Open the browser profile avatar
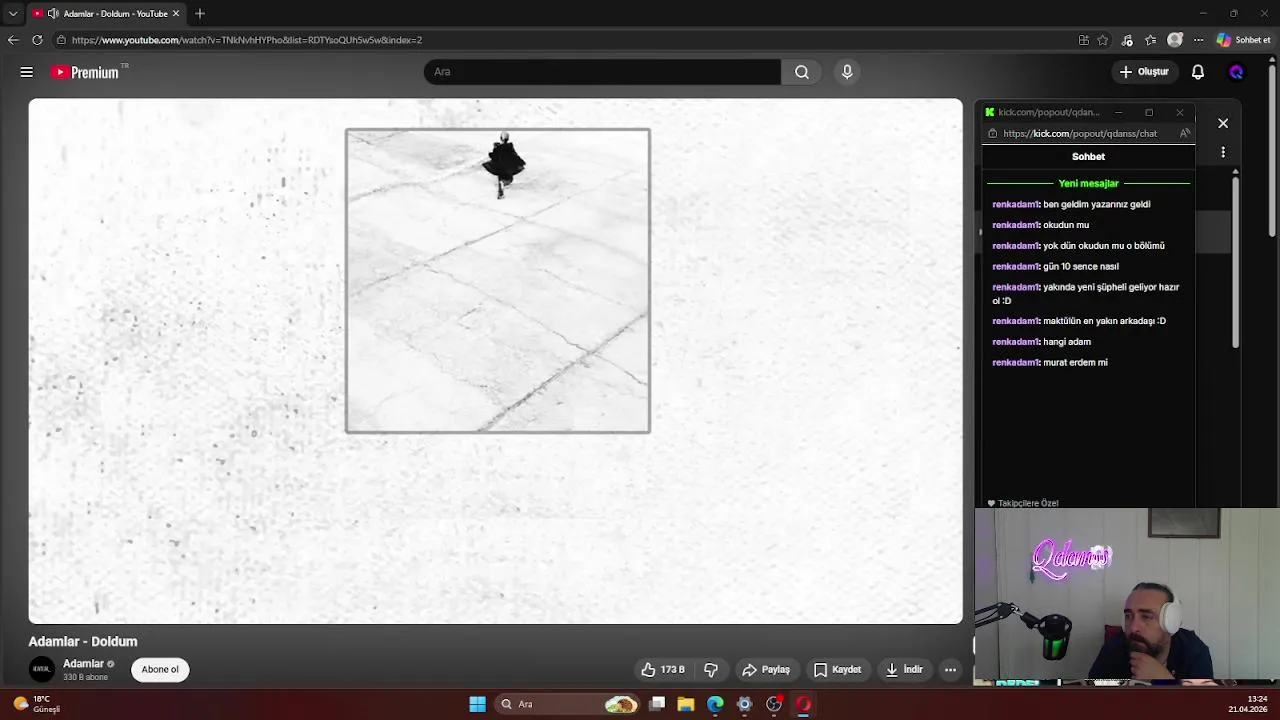This screenshot has height=720, width=1280. 1175,40
